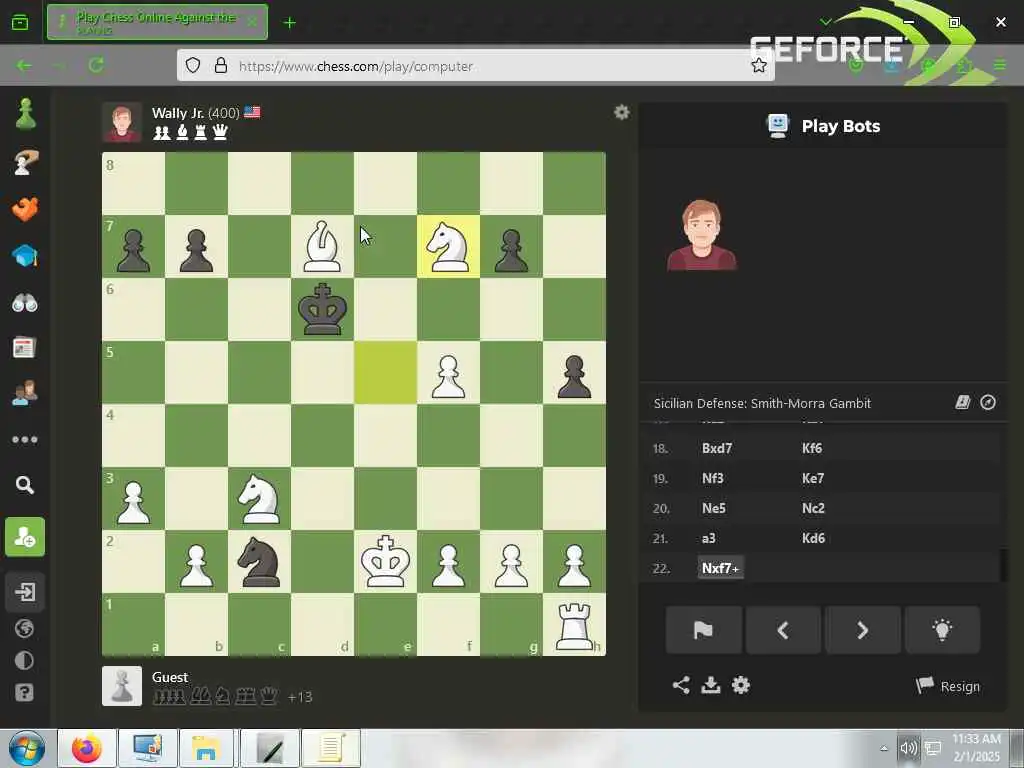
Task: Click the green sign-up person icon
Action: [x=25, y=537]
